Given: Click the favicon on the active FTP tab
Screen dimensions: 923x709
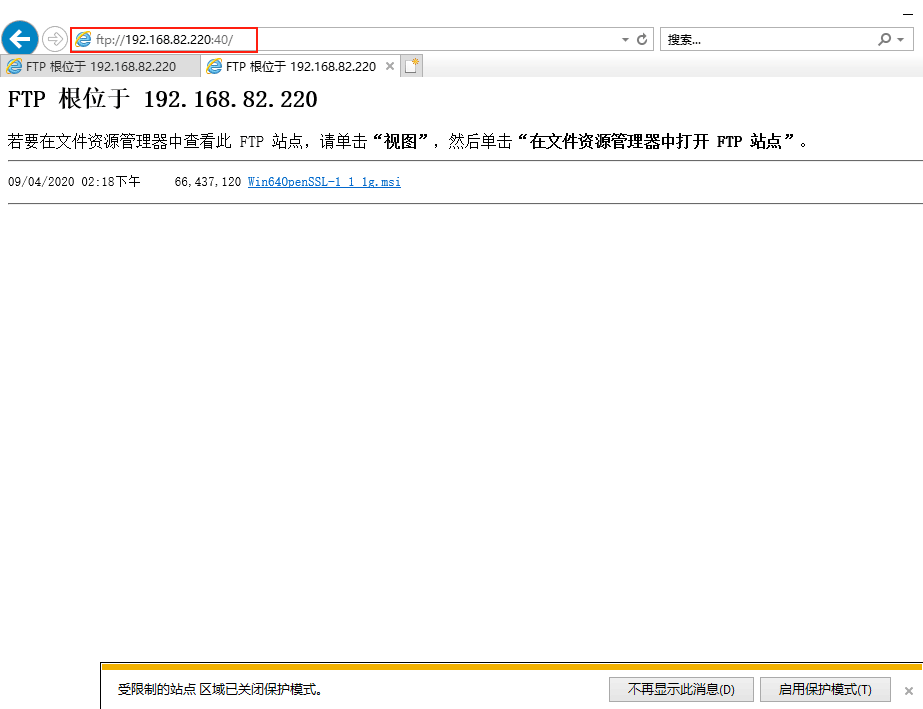Looking at the screenshot, I should 214,64.
